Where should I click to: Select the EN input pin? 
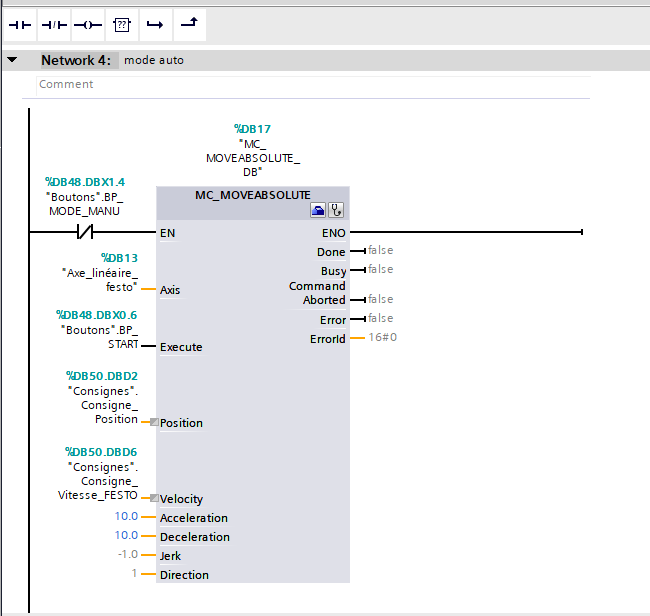tap(167, 233)
